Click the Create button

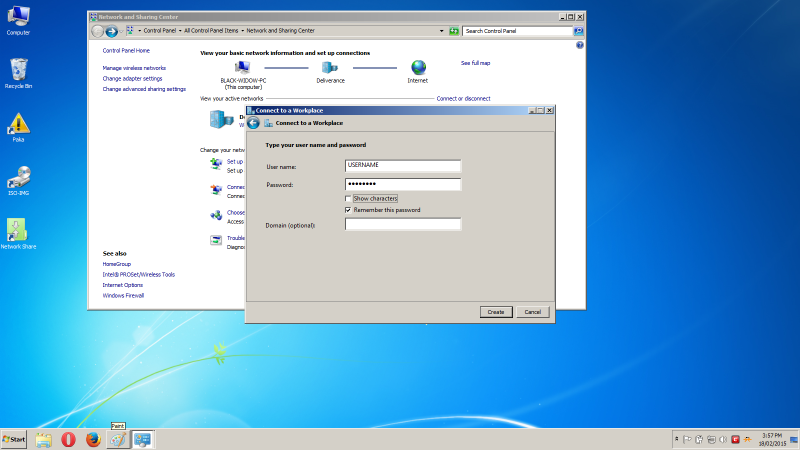(495, 312)
